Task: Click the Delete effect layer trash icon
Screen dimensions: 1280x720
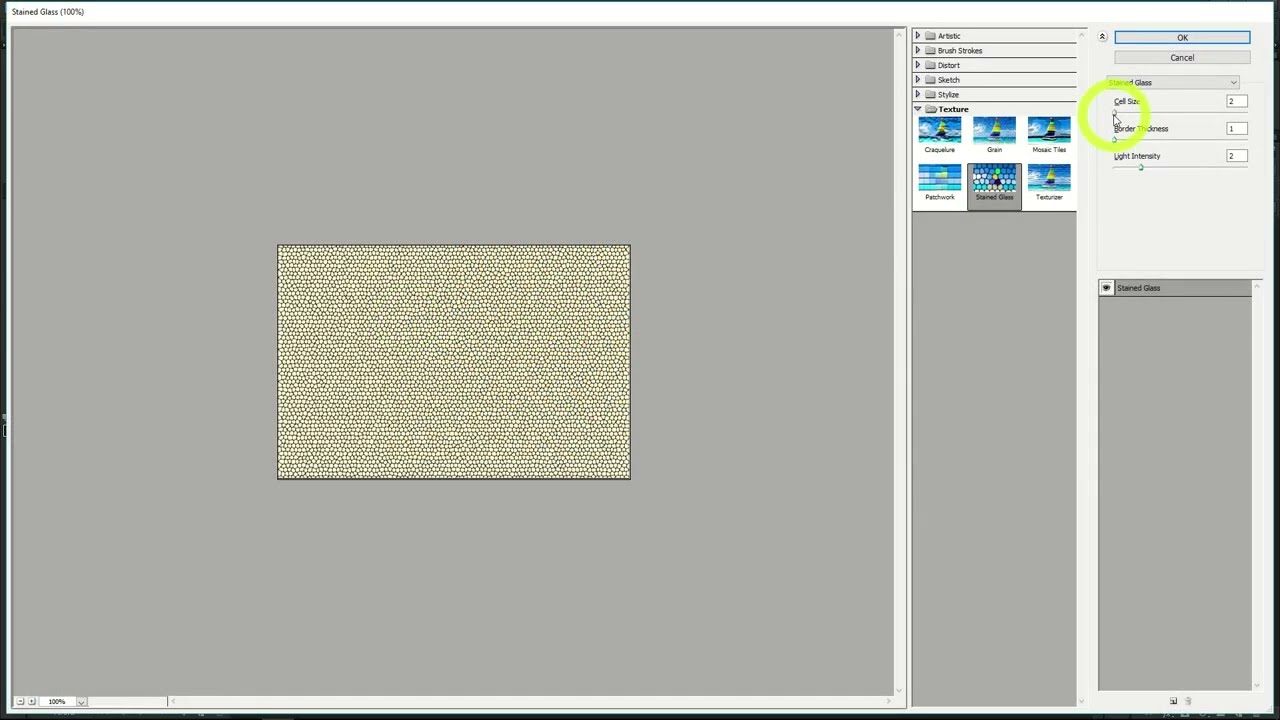Action: click(1188, 701)
